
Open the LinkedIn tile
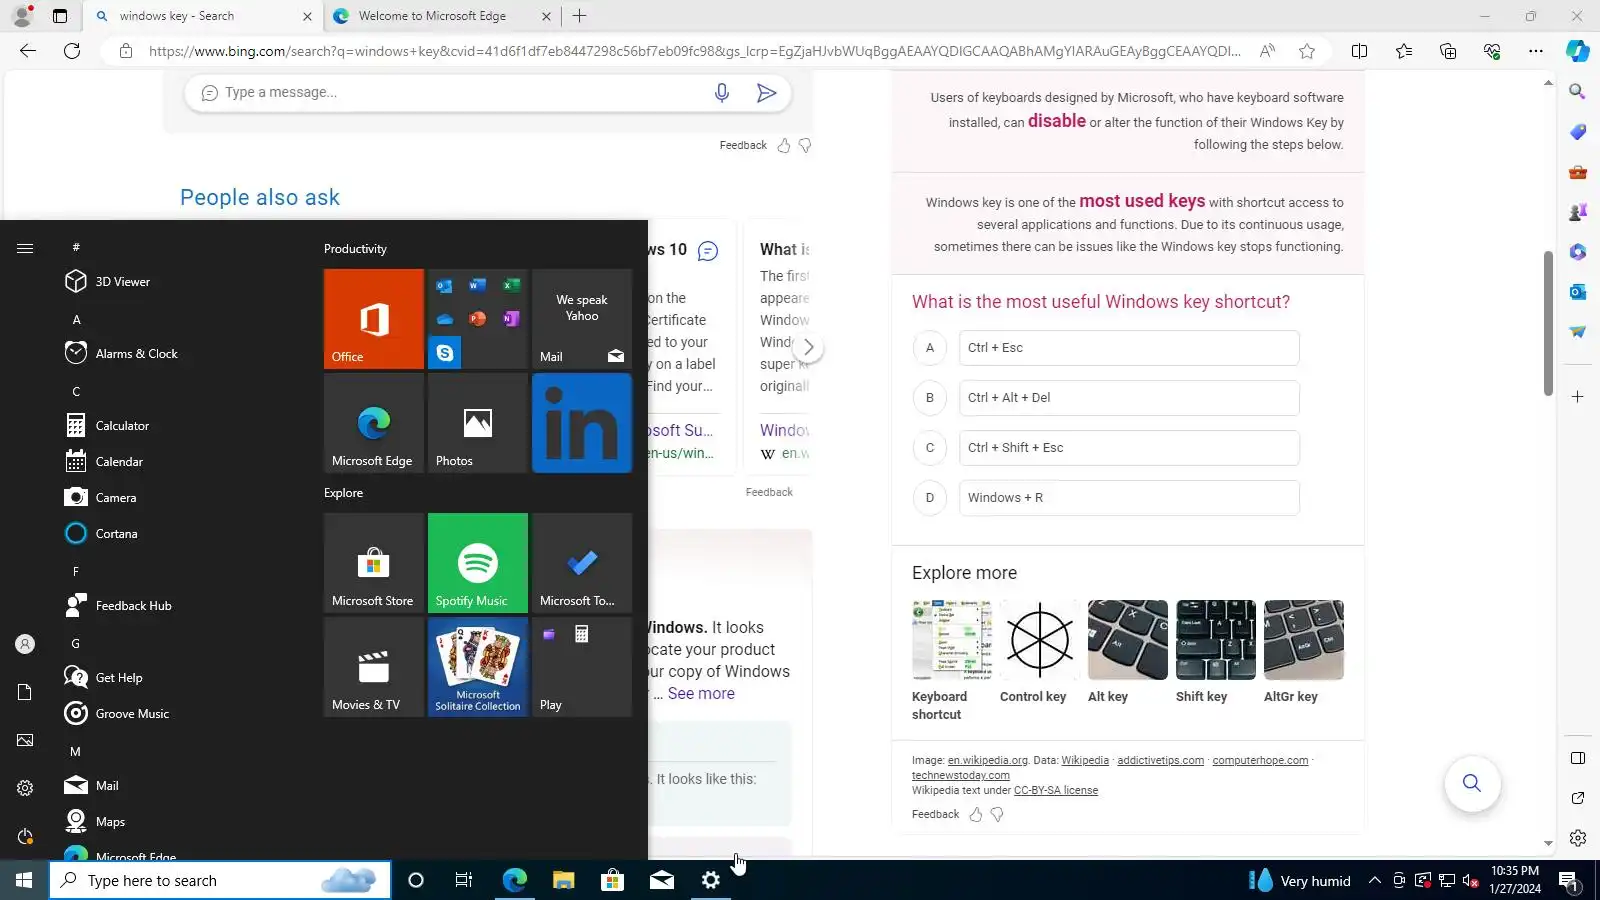pyautogui.click(x=582, y=423)
